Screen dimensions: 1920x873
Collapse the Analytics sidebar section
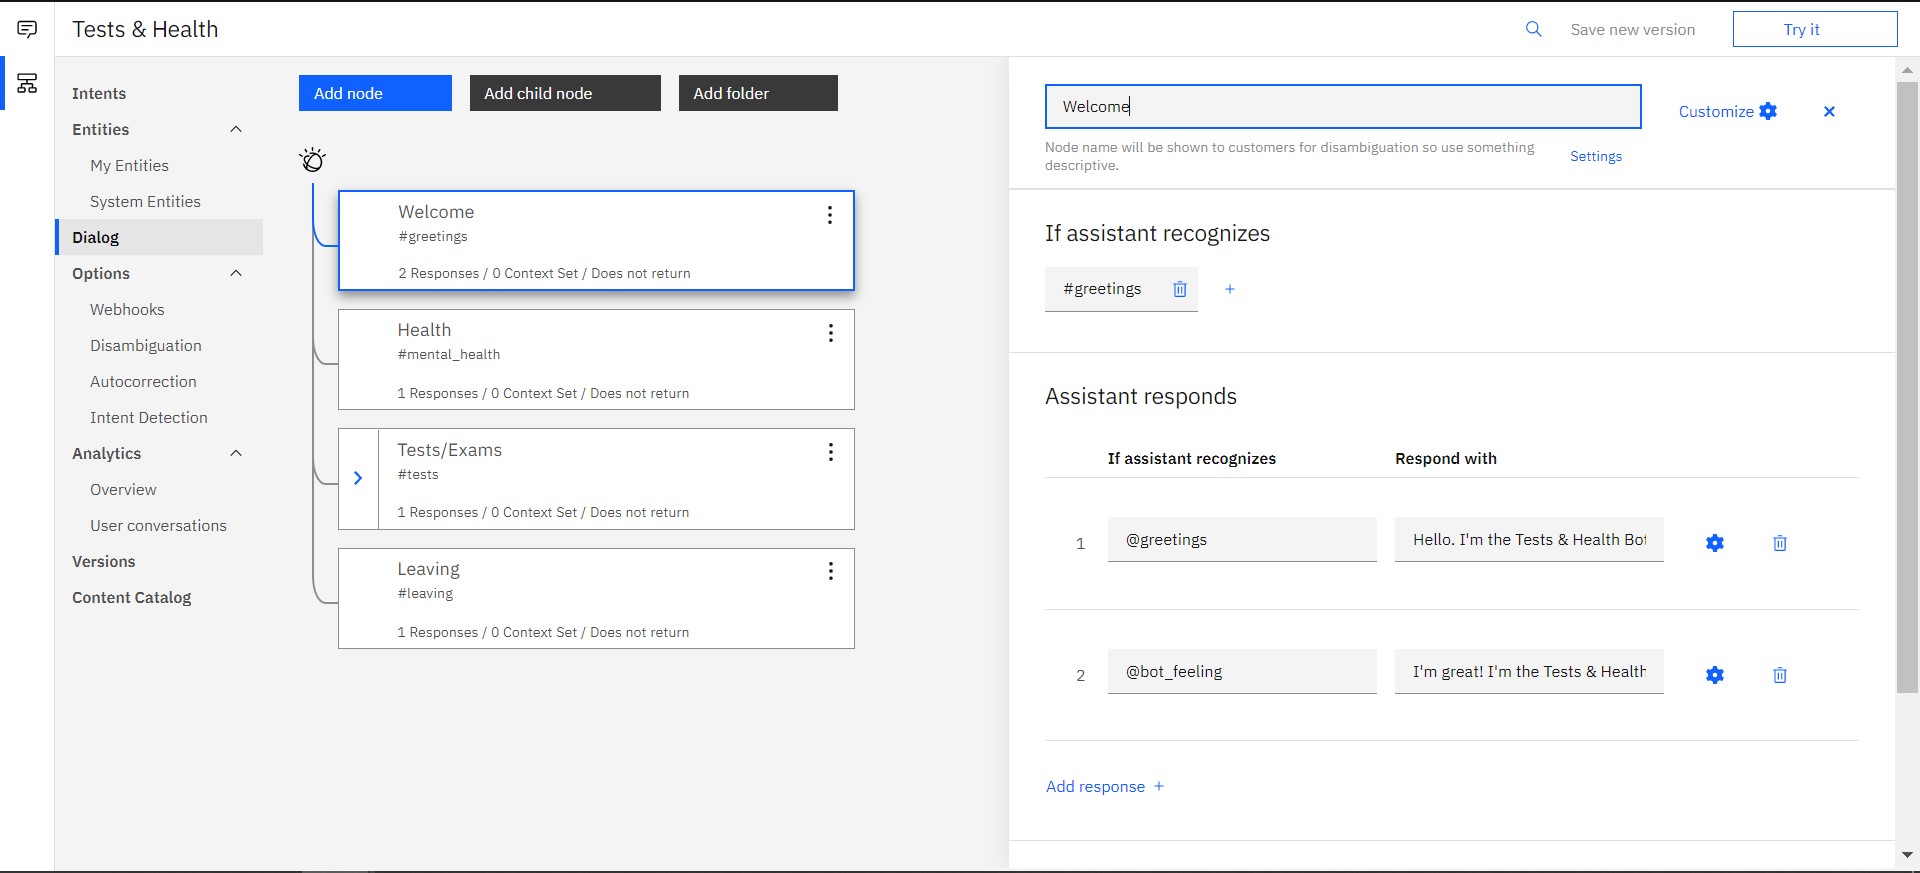[236, 453]
